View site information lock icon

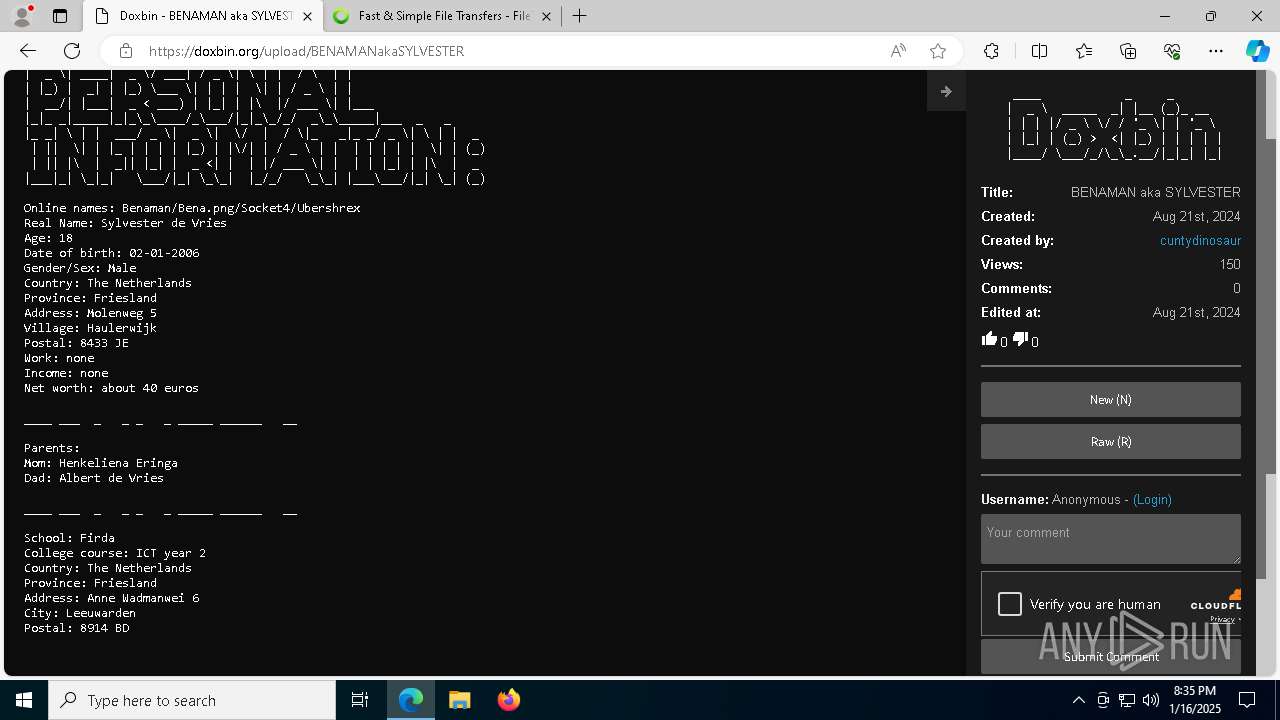click(x=126, y=51)
